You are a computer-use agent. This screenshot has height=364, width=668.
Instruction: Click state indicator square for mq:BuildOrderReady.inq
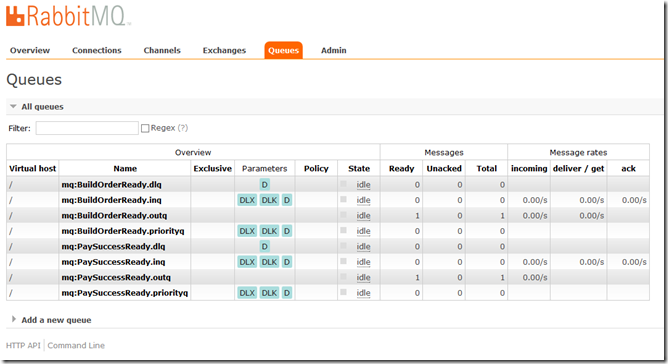pyautogui.click(x=343, y=199)
